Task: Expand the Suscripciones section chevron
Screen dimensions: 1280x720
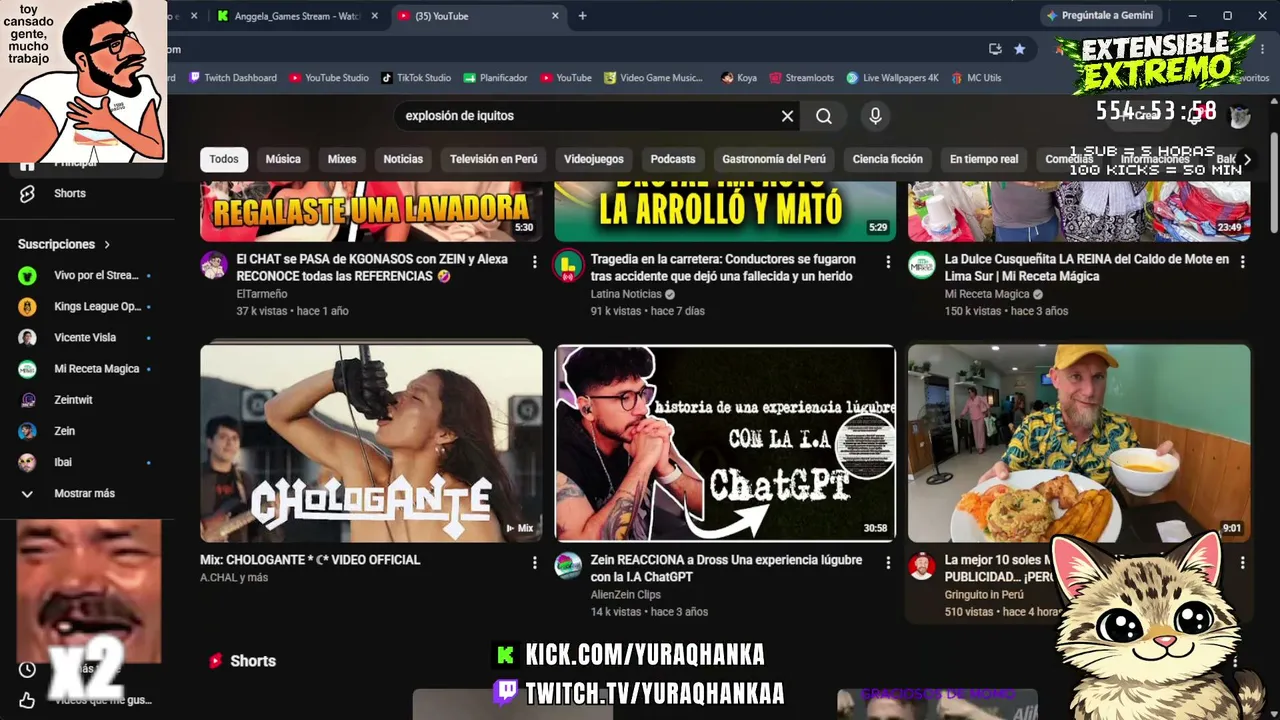Action: pos(107,244)
